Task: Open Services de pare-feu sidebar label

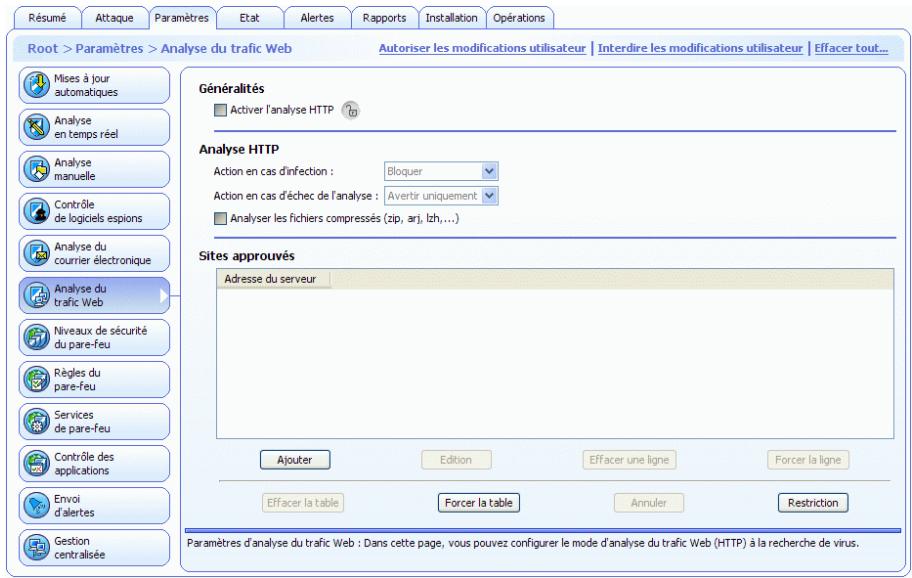Action: [x=82, y=422]
